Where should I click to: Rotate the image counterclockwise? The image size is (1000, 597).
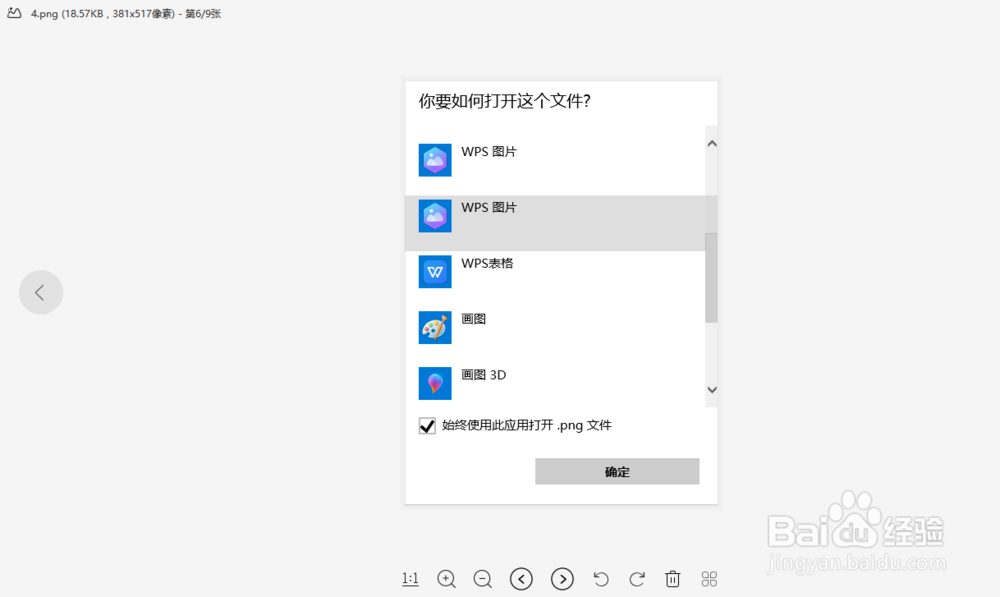click(x=601, y=579)
